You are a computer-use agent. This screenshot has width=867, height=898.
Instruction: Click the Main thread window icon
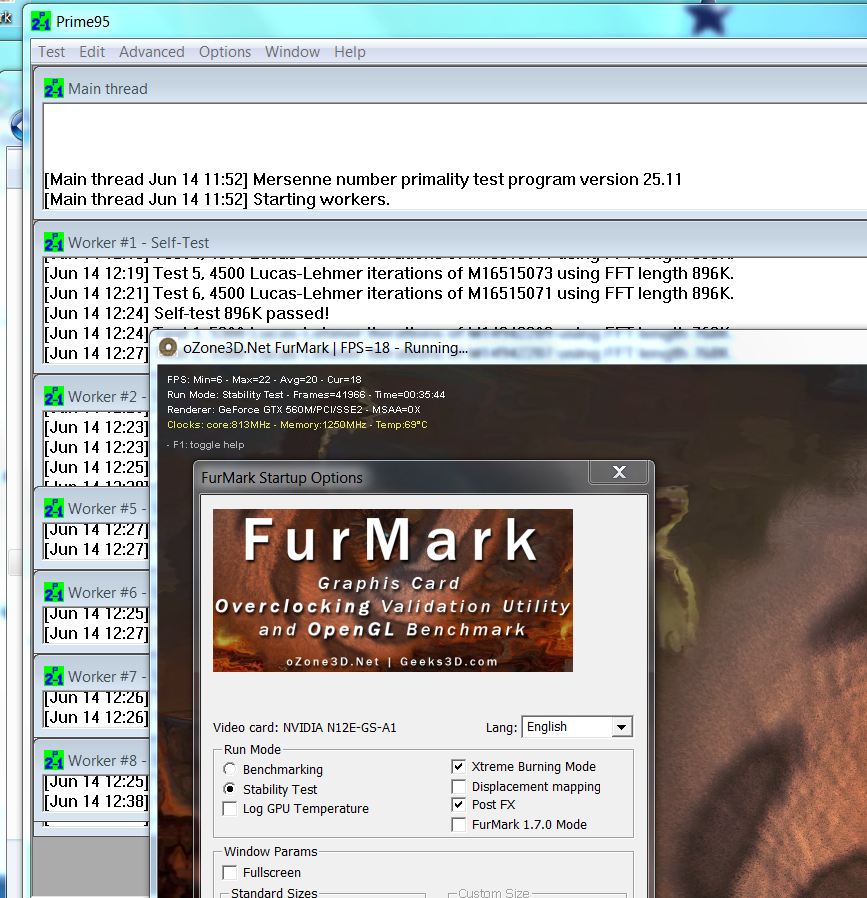point(54,89)
